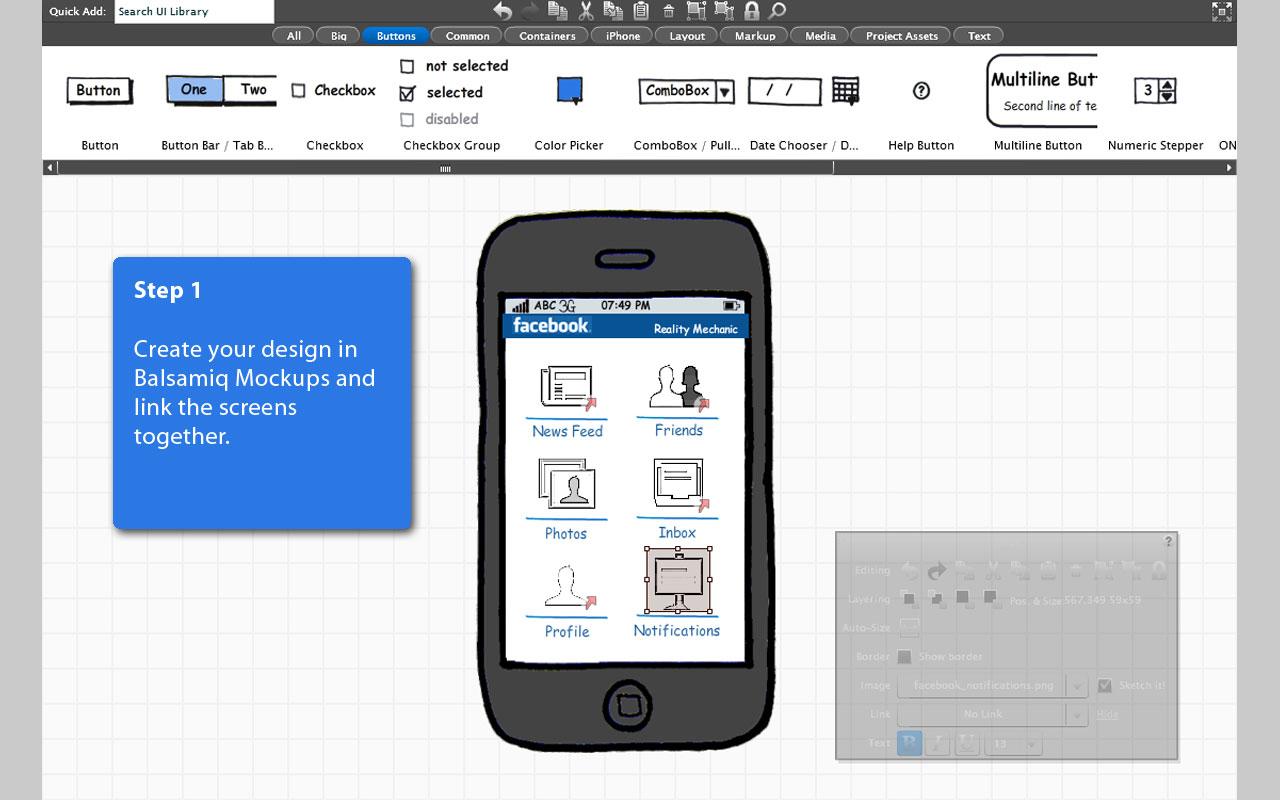Open the Media library tab
Screen dimensions: 1280x800
tap(820, 36)
